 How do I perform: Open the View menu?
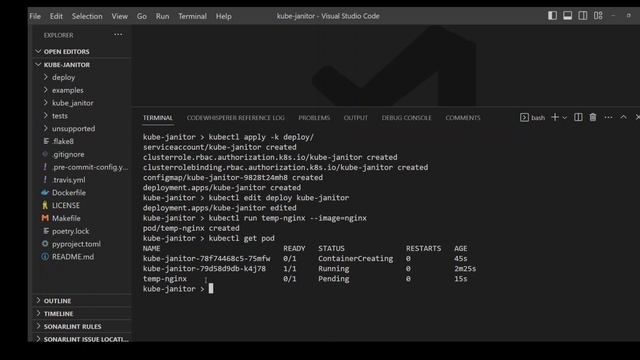coord(120,16)
